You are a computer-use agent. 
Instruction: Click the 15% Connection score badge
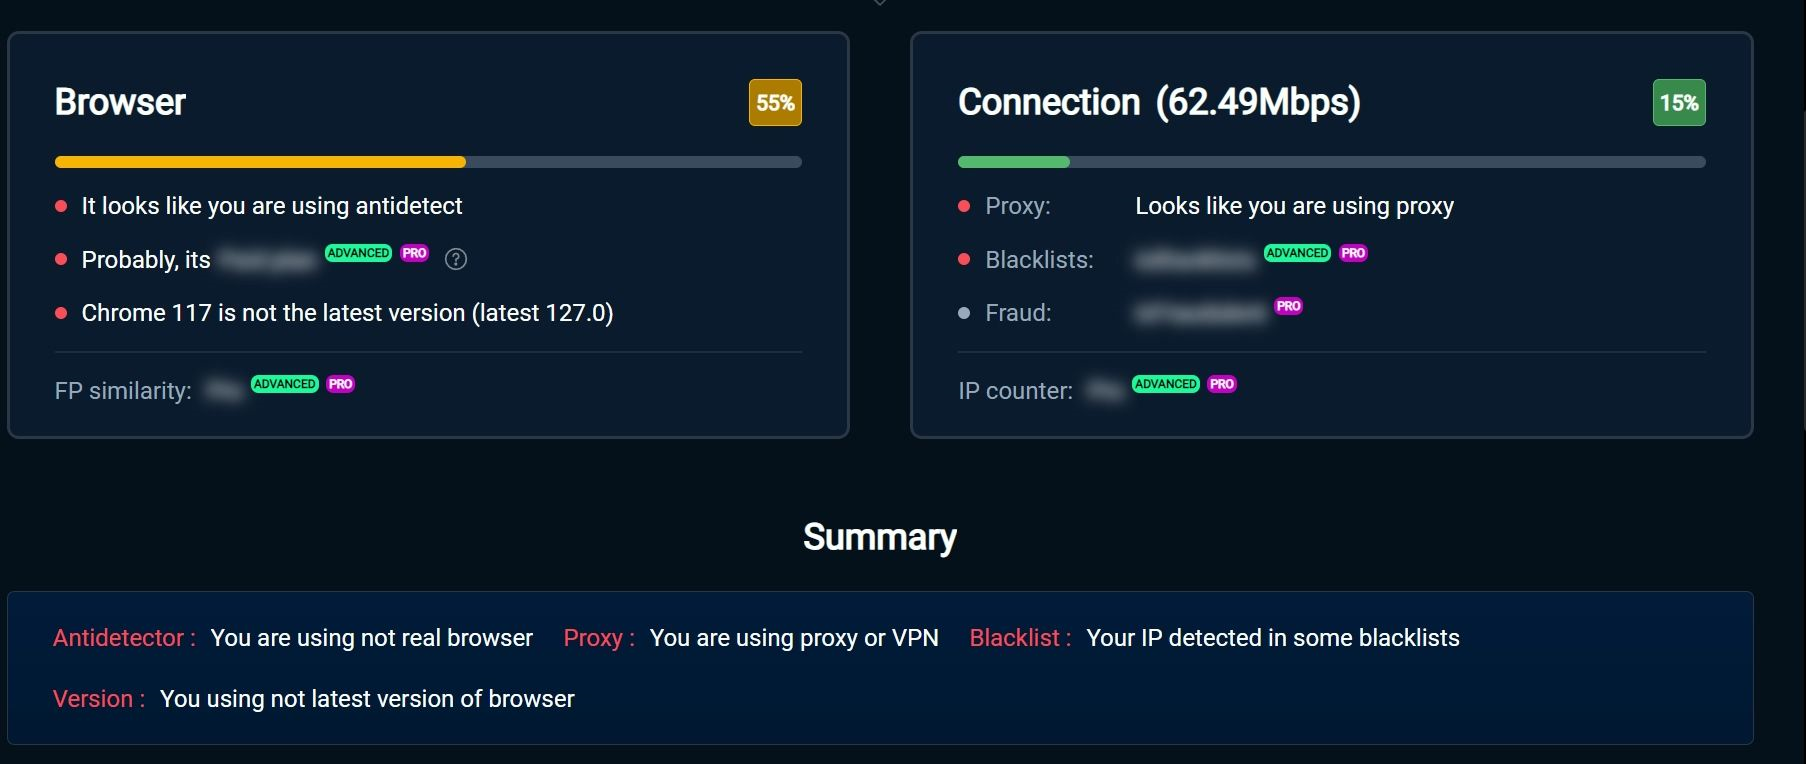click(x=1679, y=102)
